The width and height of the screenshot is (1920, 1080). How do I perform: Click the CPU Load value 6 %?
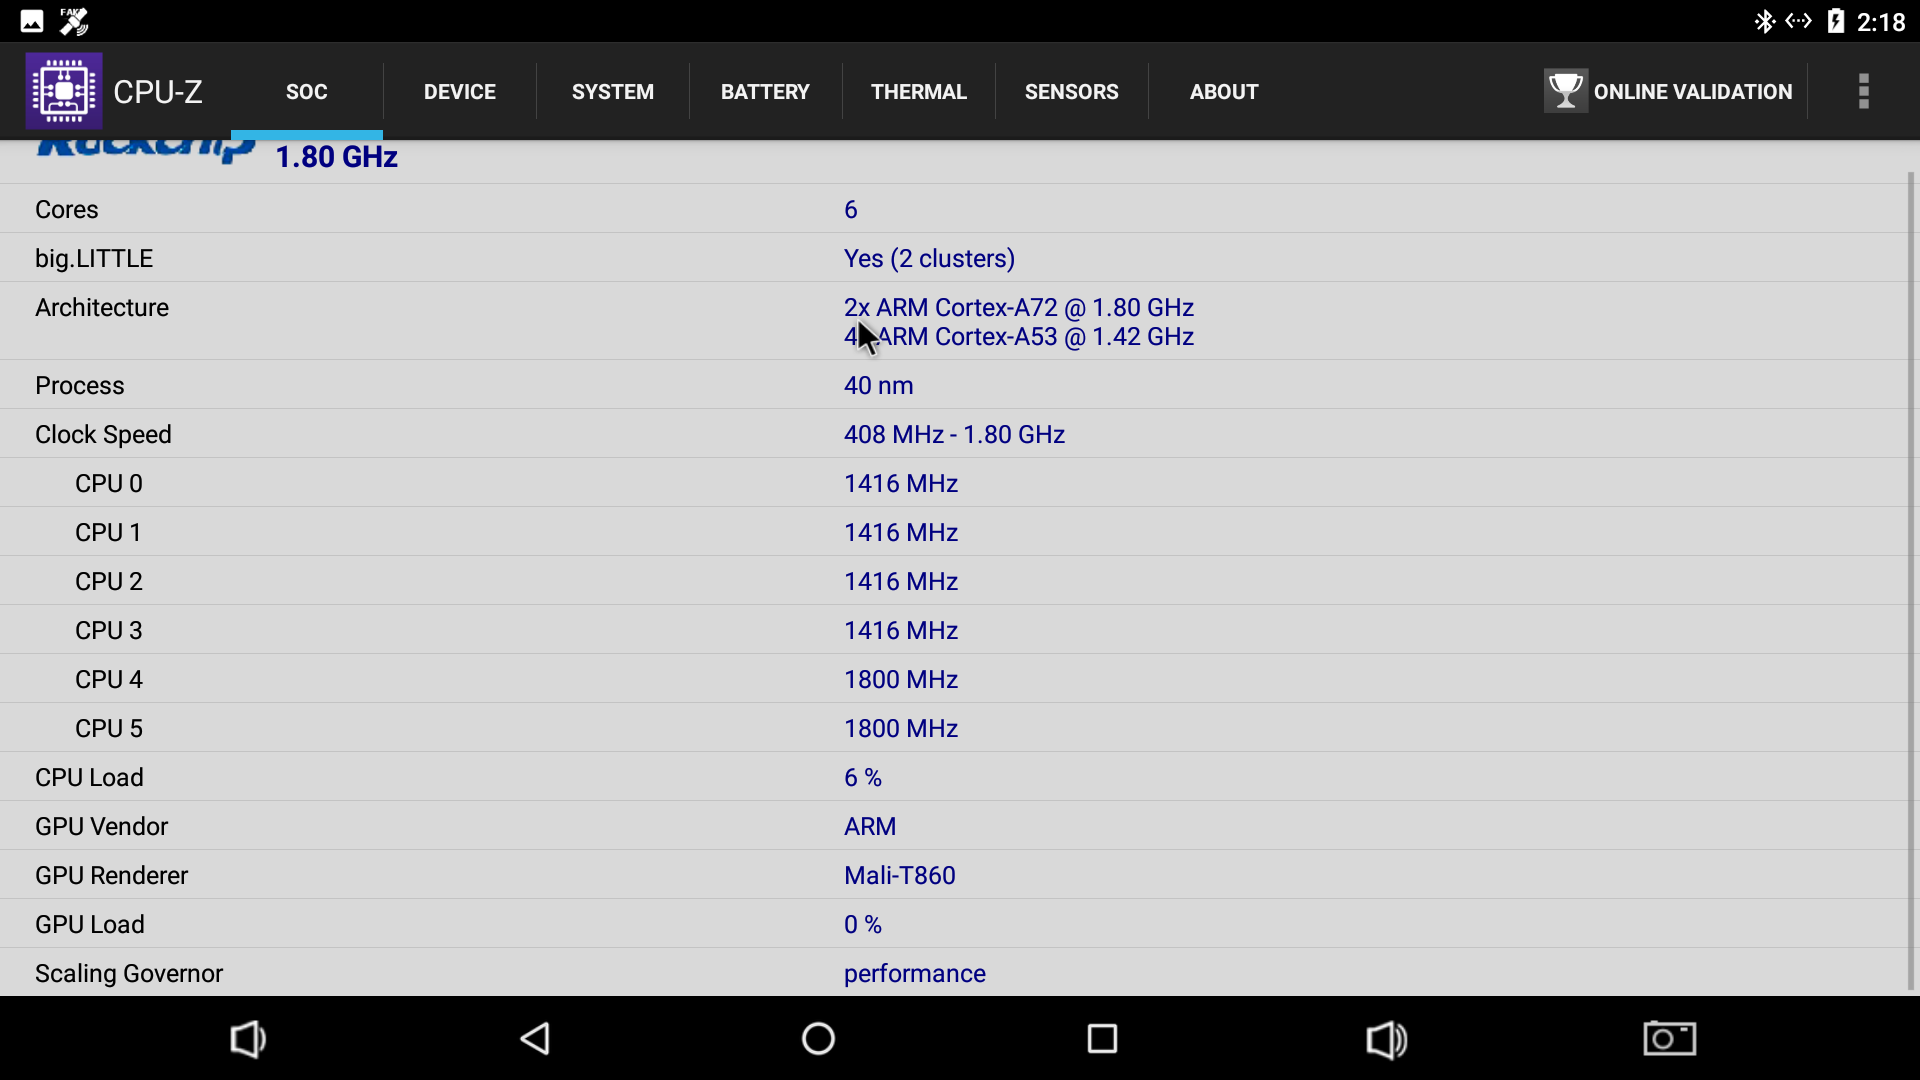(863, 777)
